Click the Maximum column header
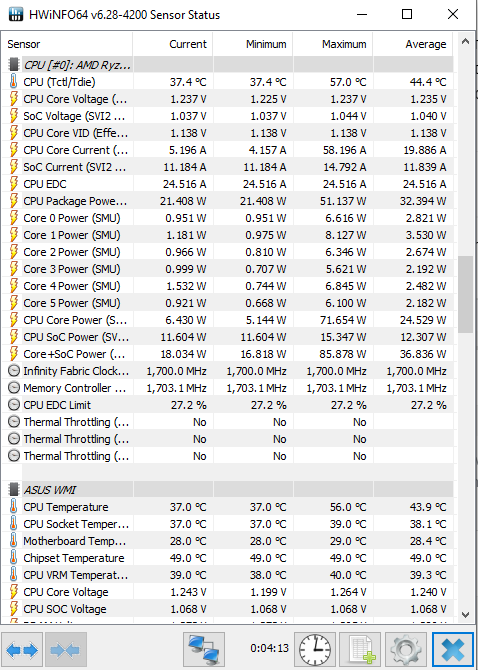This screenshot has width=478, height=670. (333, 44)
